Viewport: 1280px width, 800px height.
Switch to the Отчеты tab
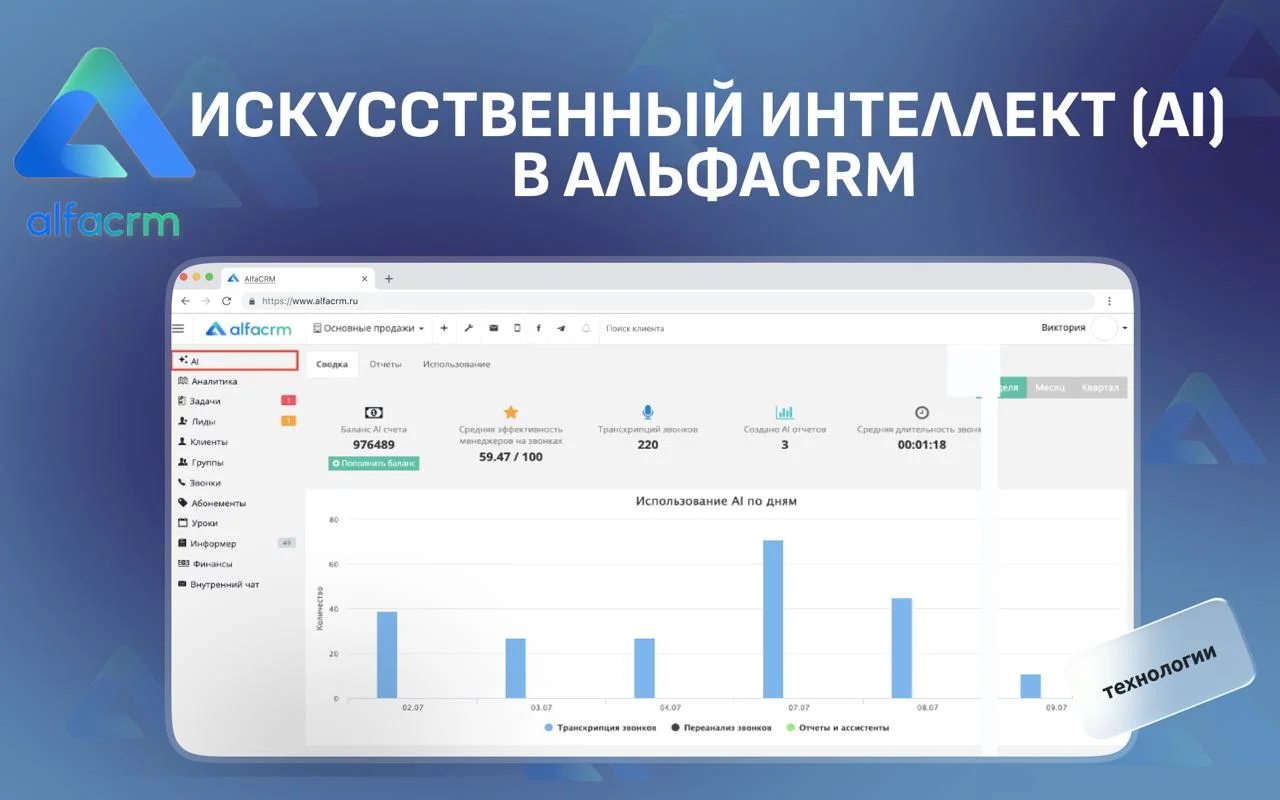(x=385, y=364)
